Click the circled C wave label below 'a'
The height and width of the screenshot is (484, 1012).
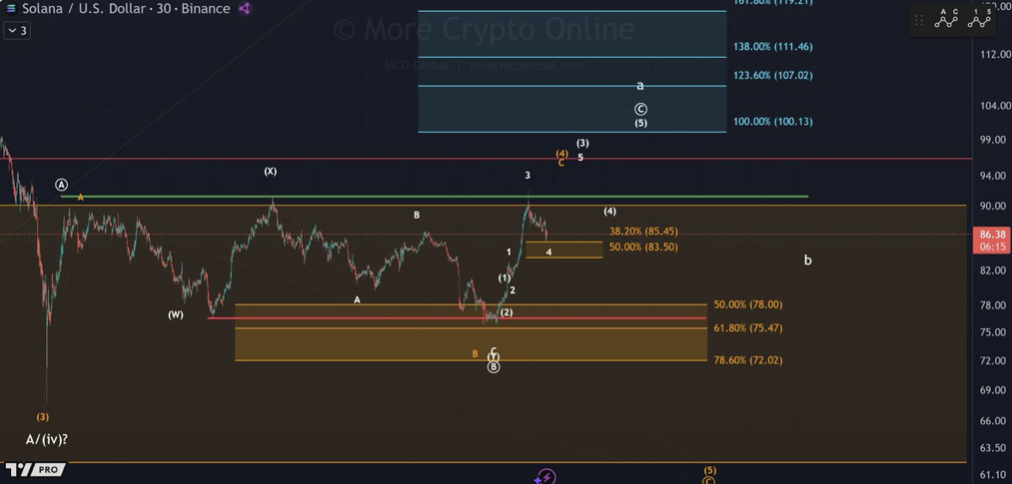point(641,109)
